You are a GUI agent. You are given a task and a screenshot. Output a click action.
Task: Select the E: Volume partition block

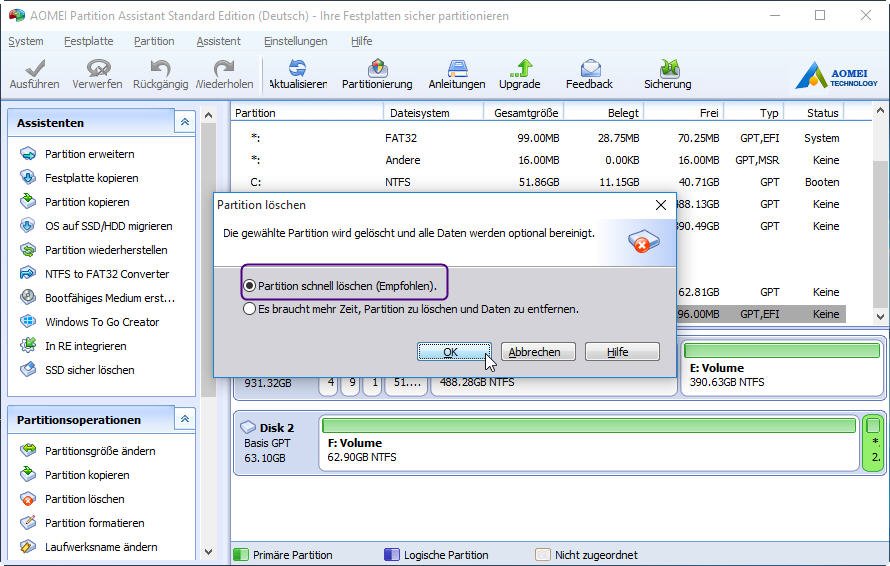(782, 367)
